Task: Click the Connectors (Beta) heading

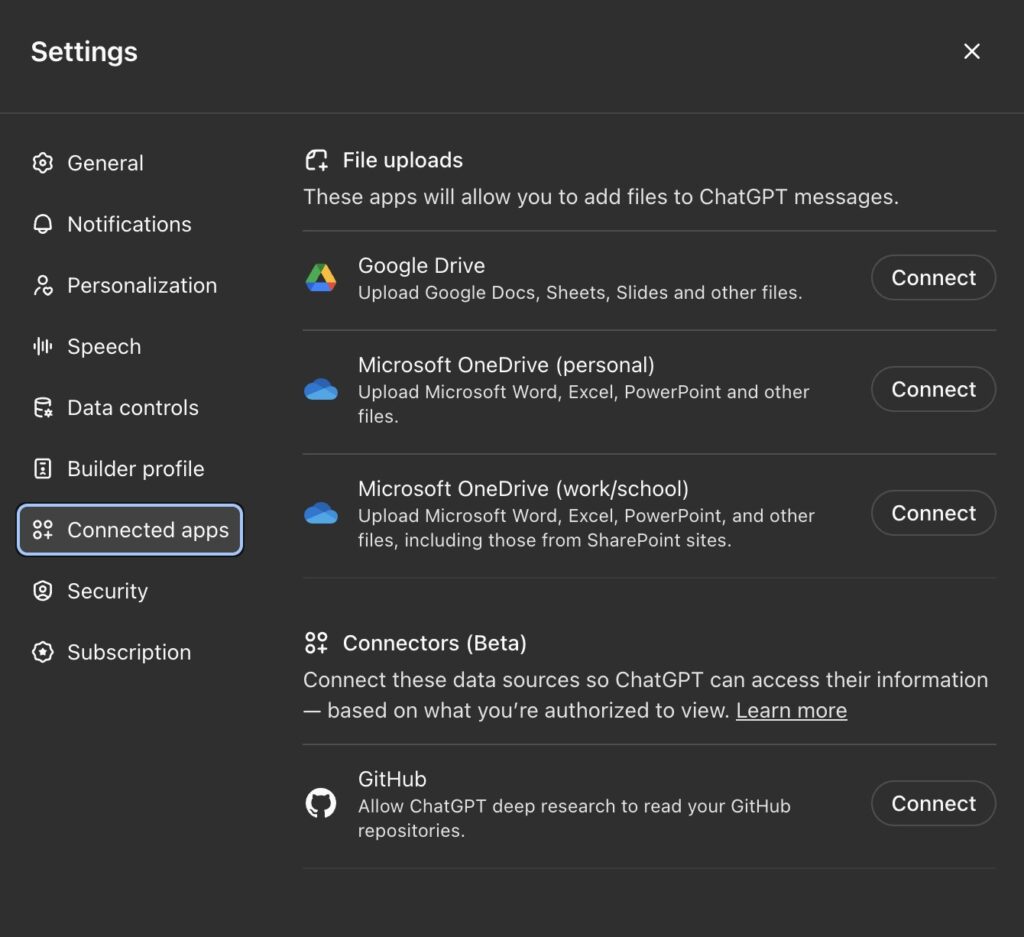Action: click(x=434, y=643)
